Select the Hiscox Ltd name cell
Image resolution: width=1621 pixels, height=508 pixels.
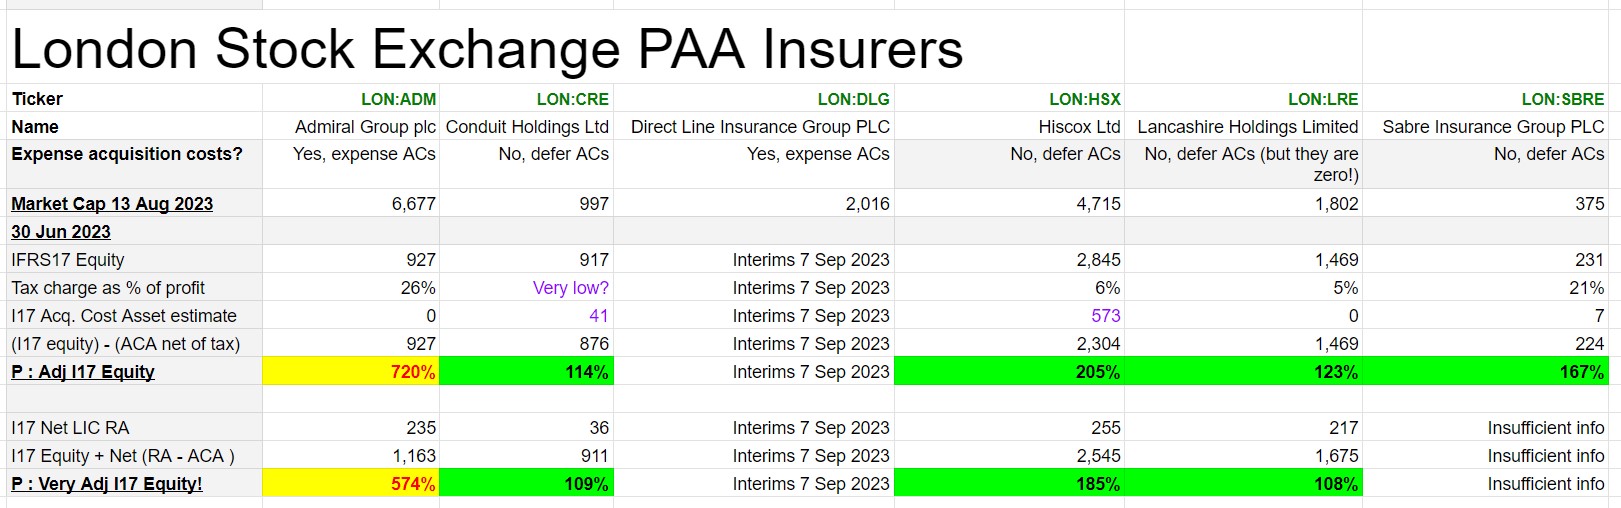[x=1079, y=127]
